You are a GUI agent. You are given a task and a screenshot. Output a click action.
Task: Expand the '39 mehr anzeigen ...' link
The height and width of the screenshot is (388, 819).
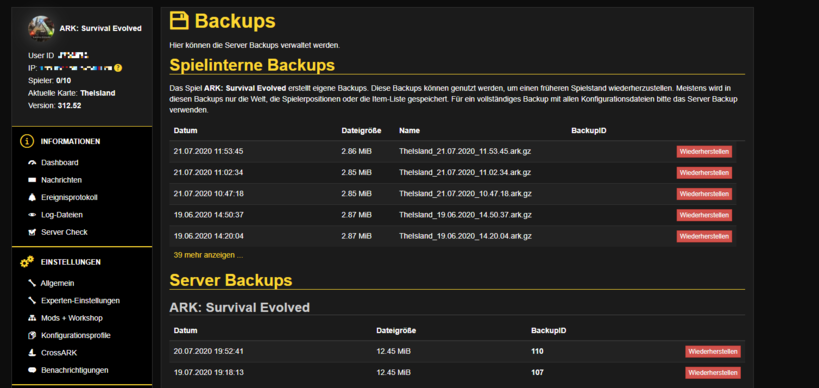pyautogui.click(x=208, y=255)
